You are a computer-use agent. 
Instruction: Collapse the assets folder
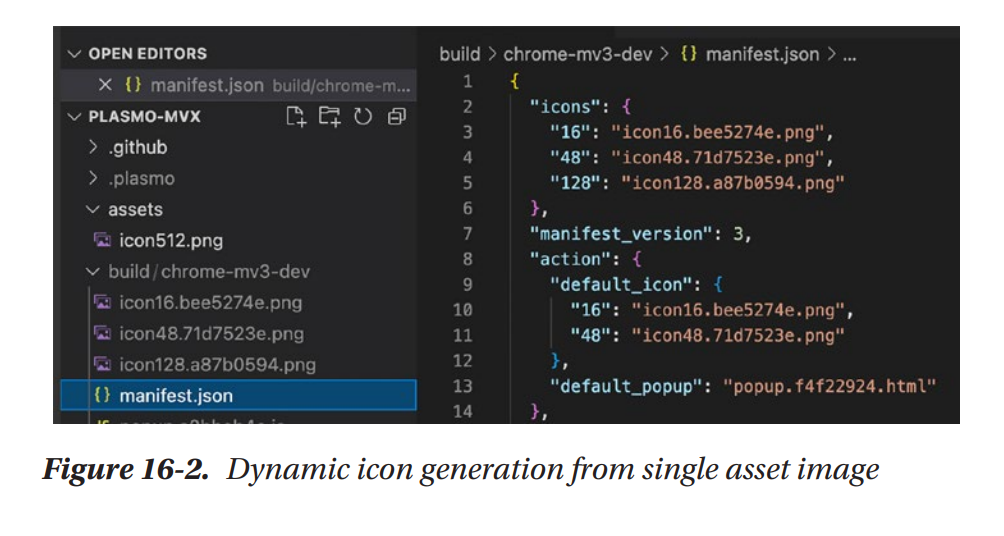(x=93, y=210)
